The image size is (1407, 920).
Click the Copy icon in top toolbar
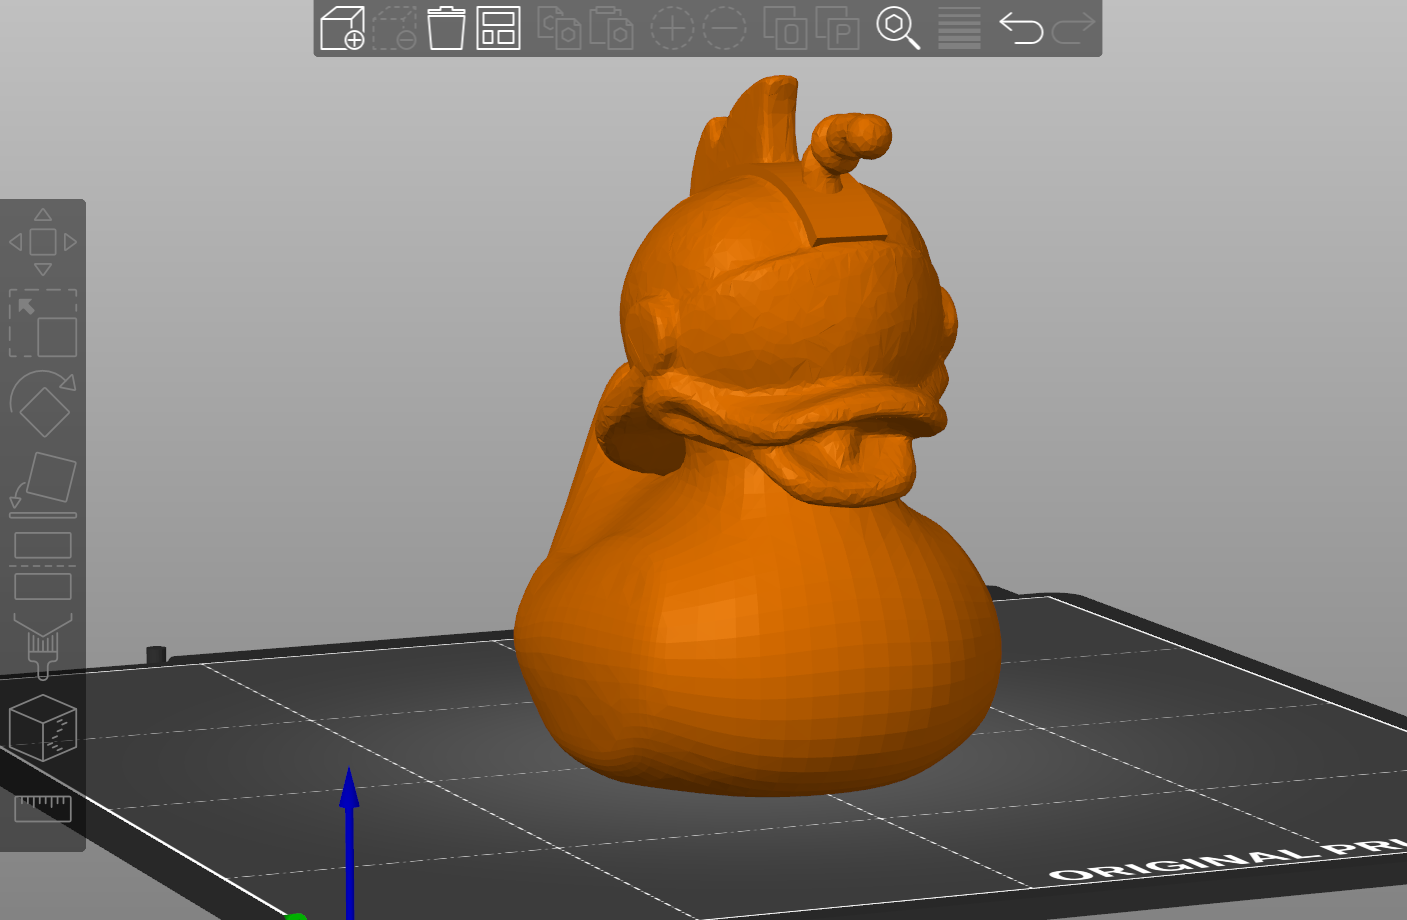click(560, 28)
